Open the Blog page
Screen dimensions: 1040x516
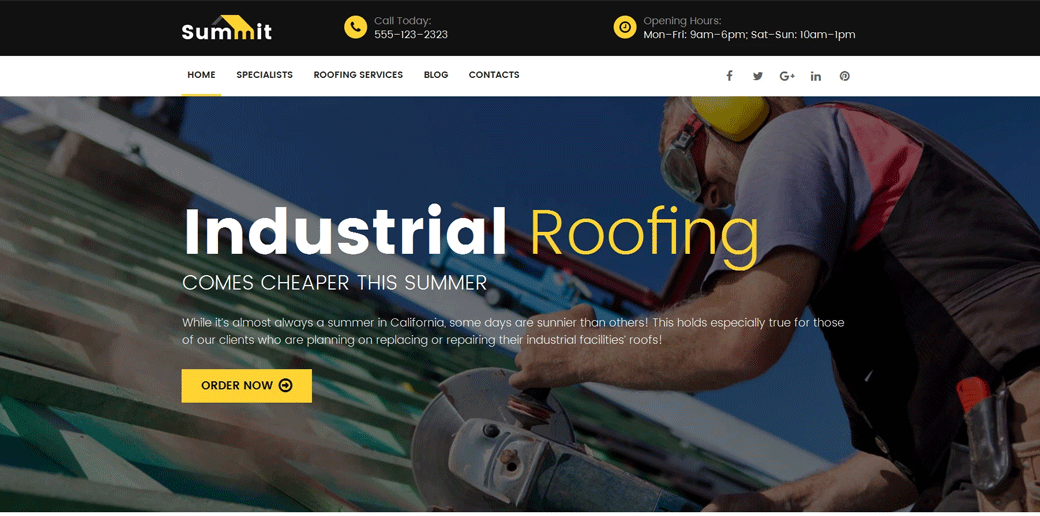pyautogui.click(x=436, y=75)
